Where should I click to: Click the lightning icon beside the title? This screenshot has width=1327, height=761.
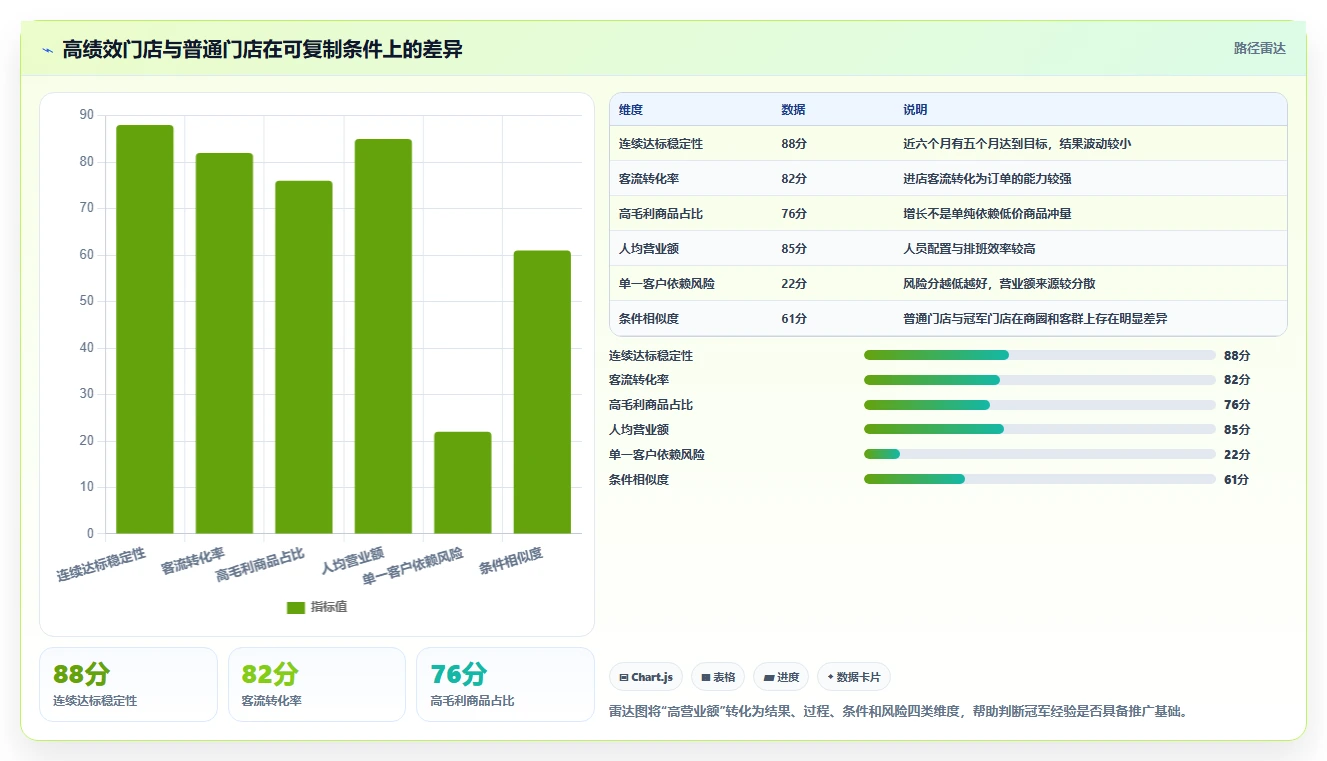point(48,50)
